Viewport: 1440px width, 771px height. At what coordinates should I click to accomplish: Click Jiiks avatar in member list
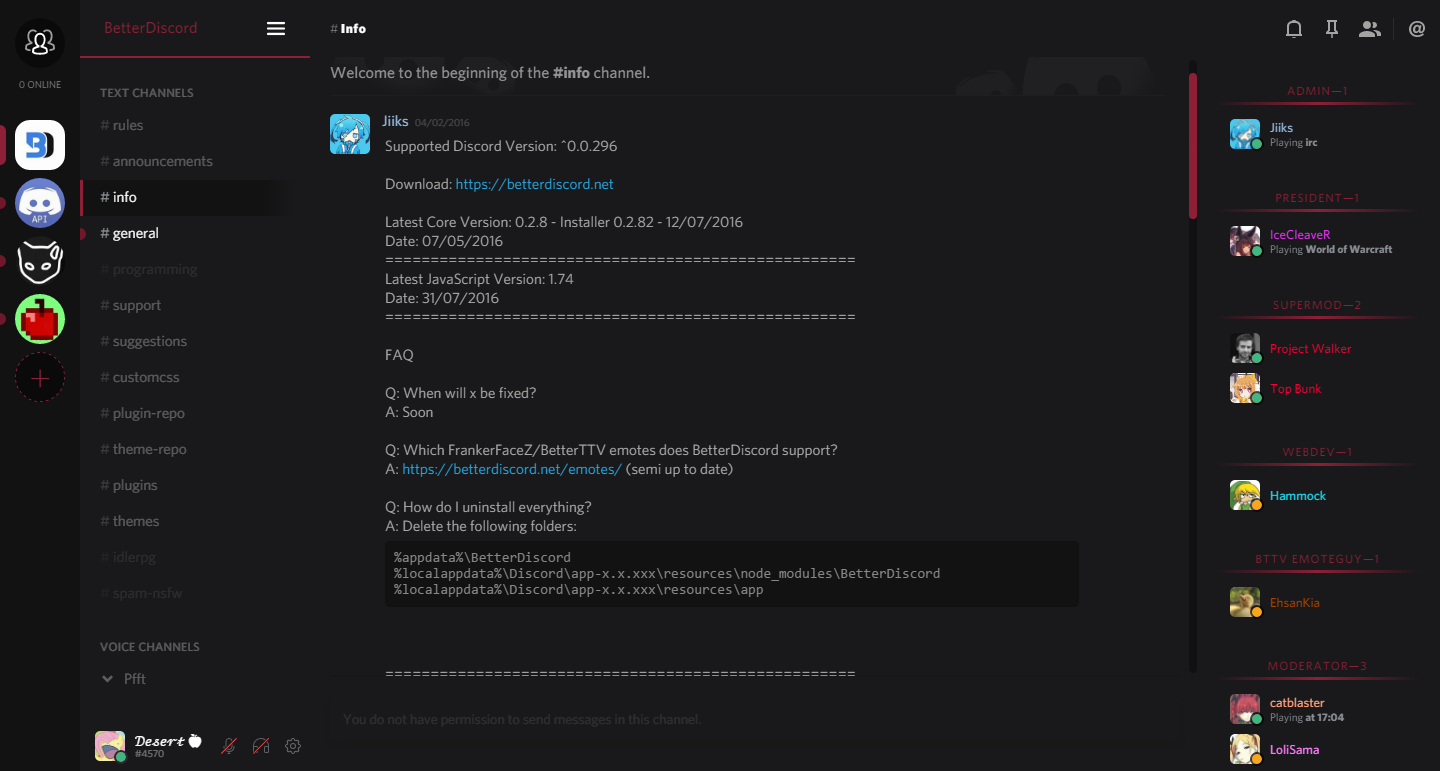pos(1245,134)
